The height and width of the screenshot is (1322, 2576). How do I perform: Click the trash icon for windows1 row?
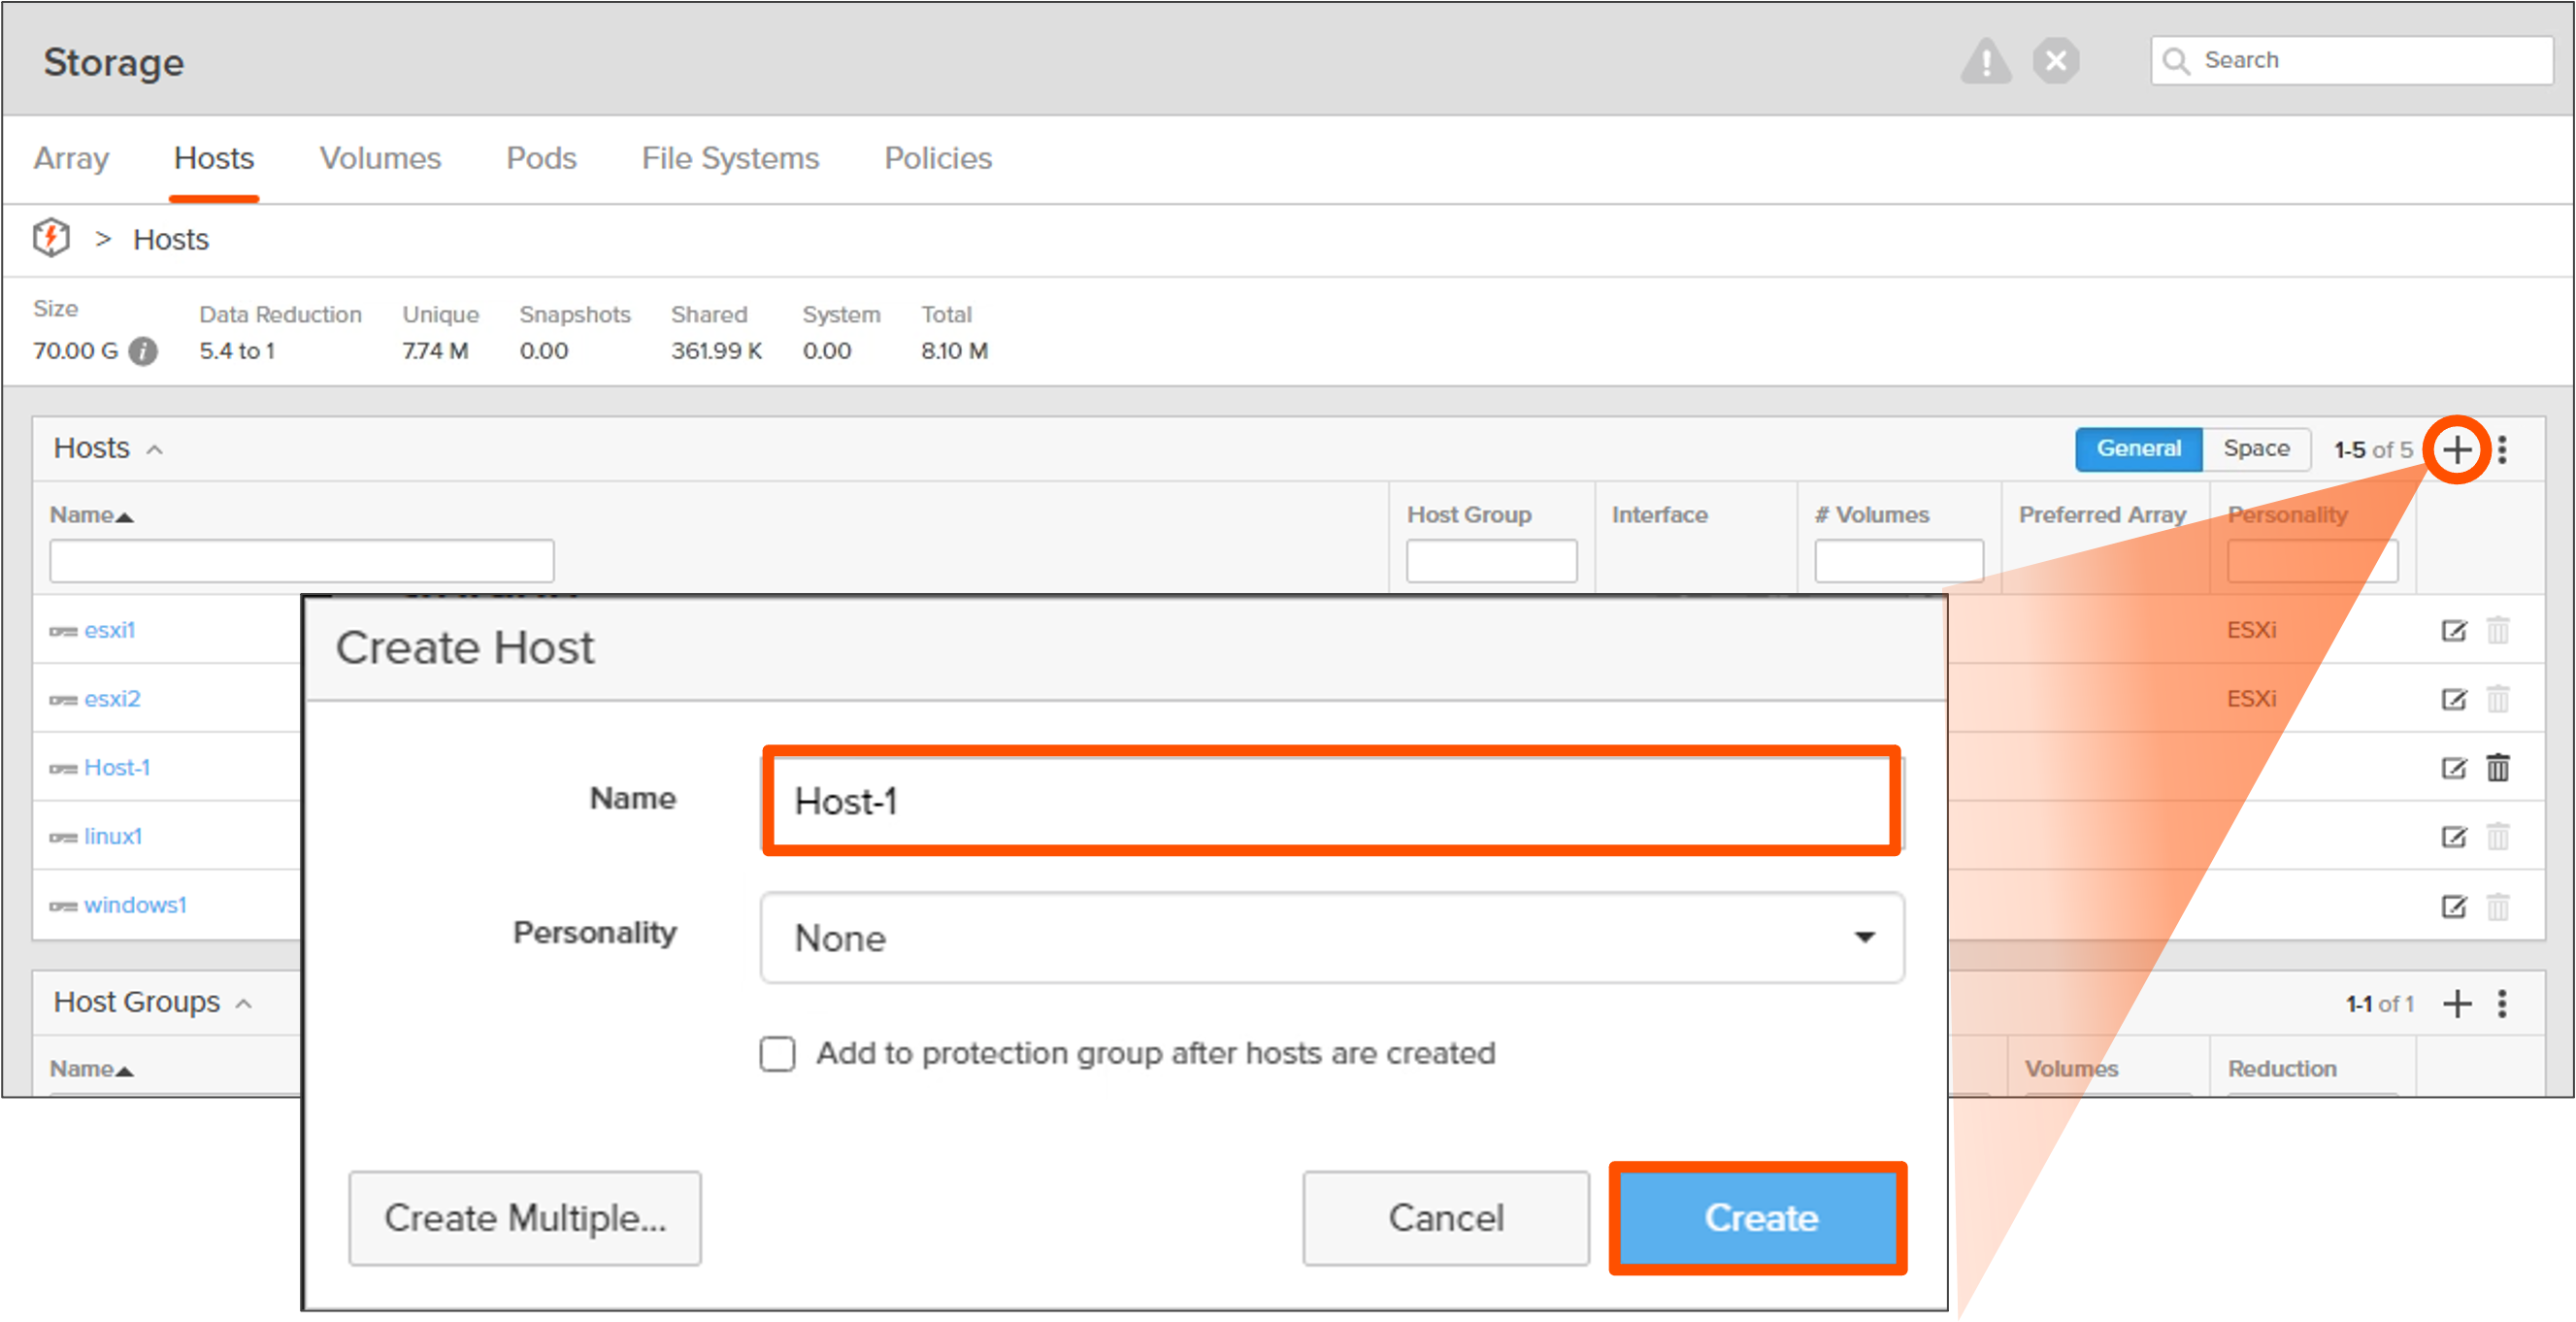(2498, 906)
